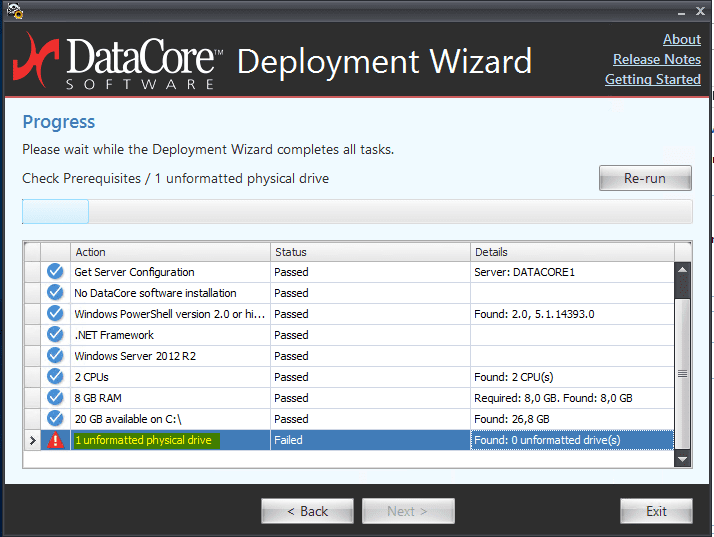
Task: Select the '20 GB available on C:\' text
Action: coord(128,419)
